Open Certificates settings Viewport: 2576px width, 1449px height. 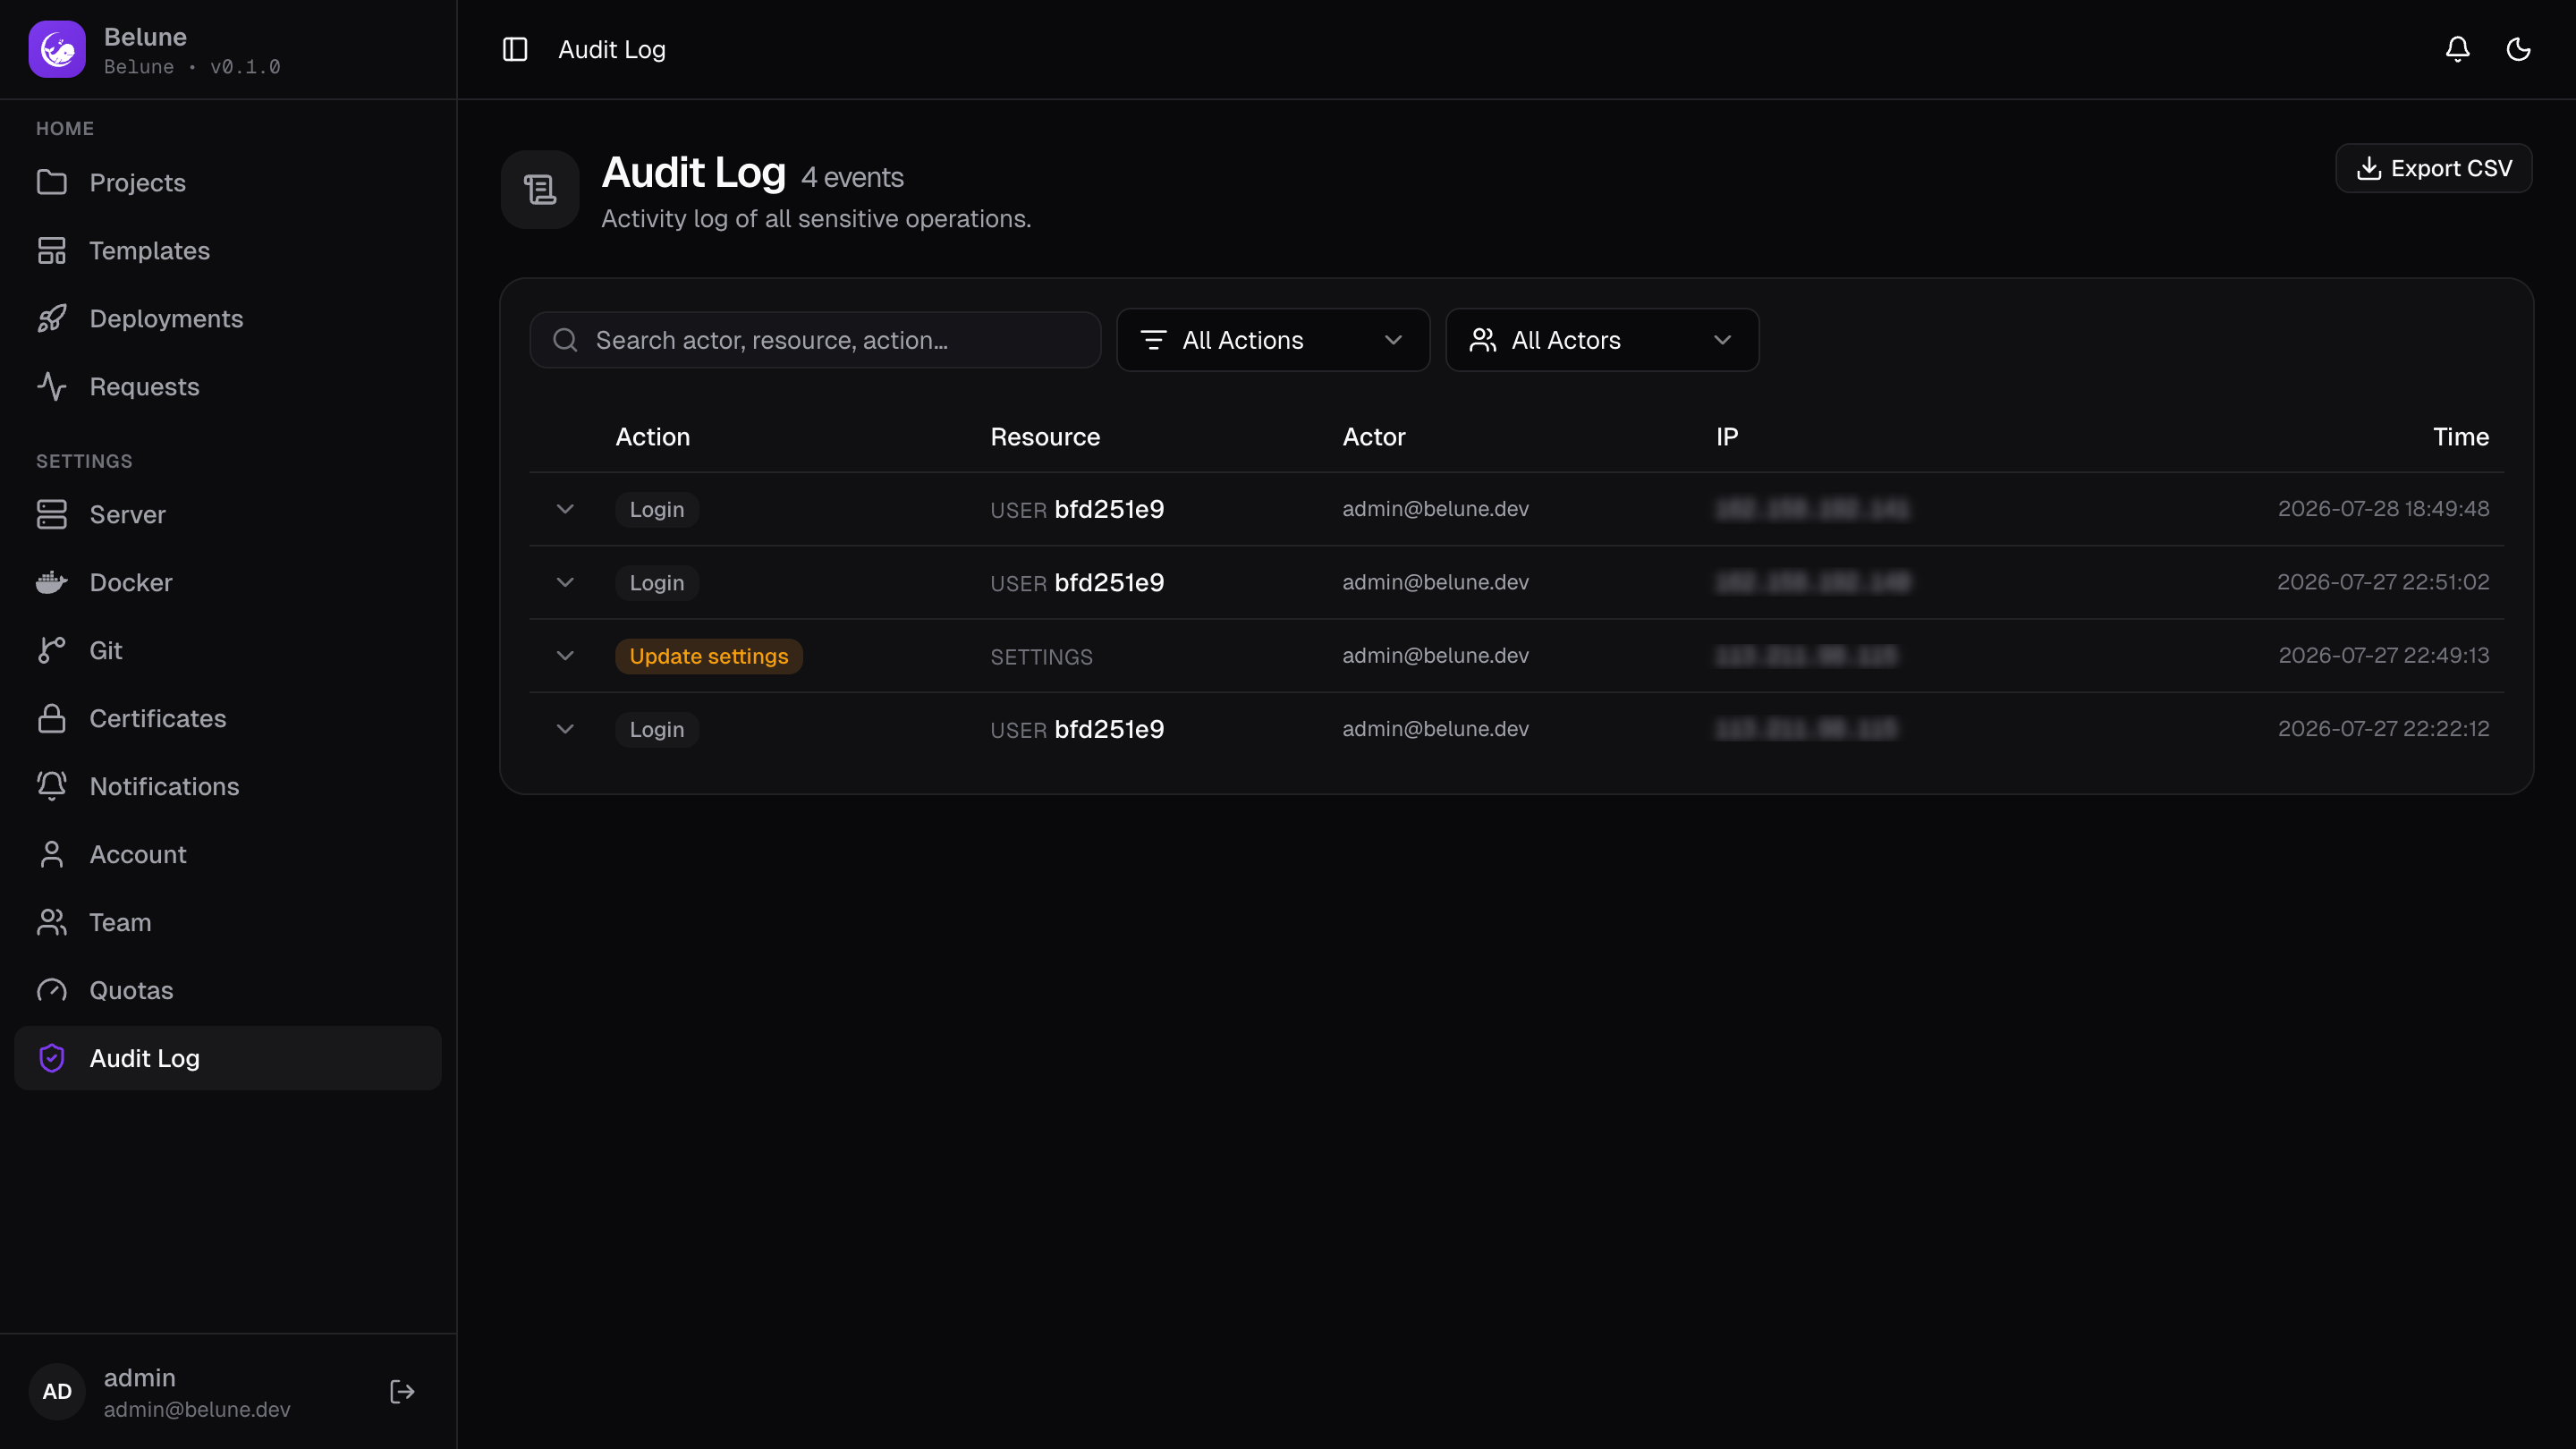pos(228,718)
